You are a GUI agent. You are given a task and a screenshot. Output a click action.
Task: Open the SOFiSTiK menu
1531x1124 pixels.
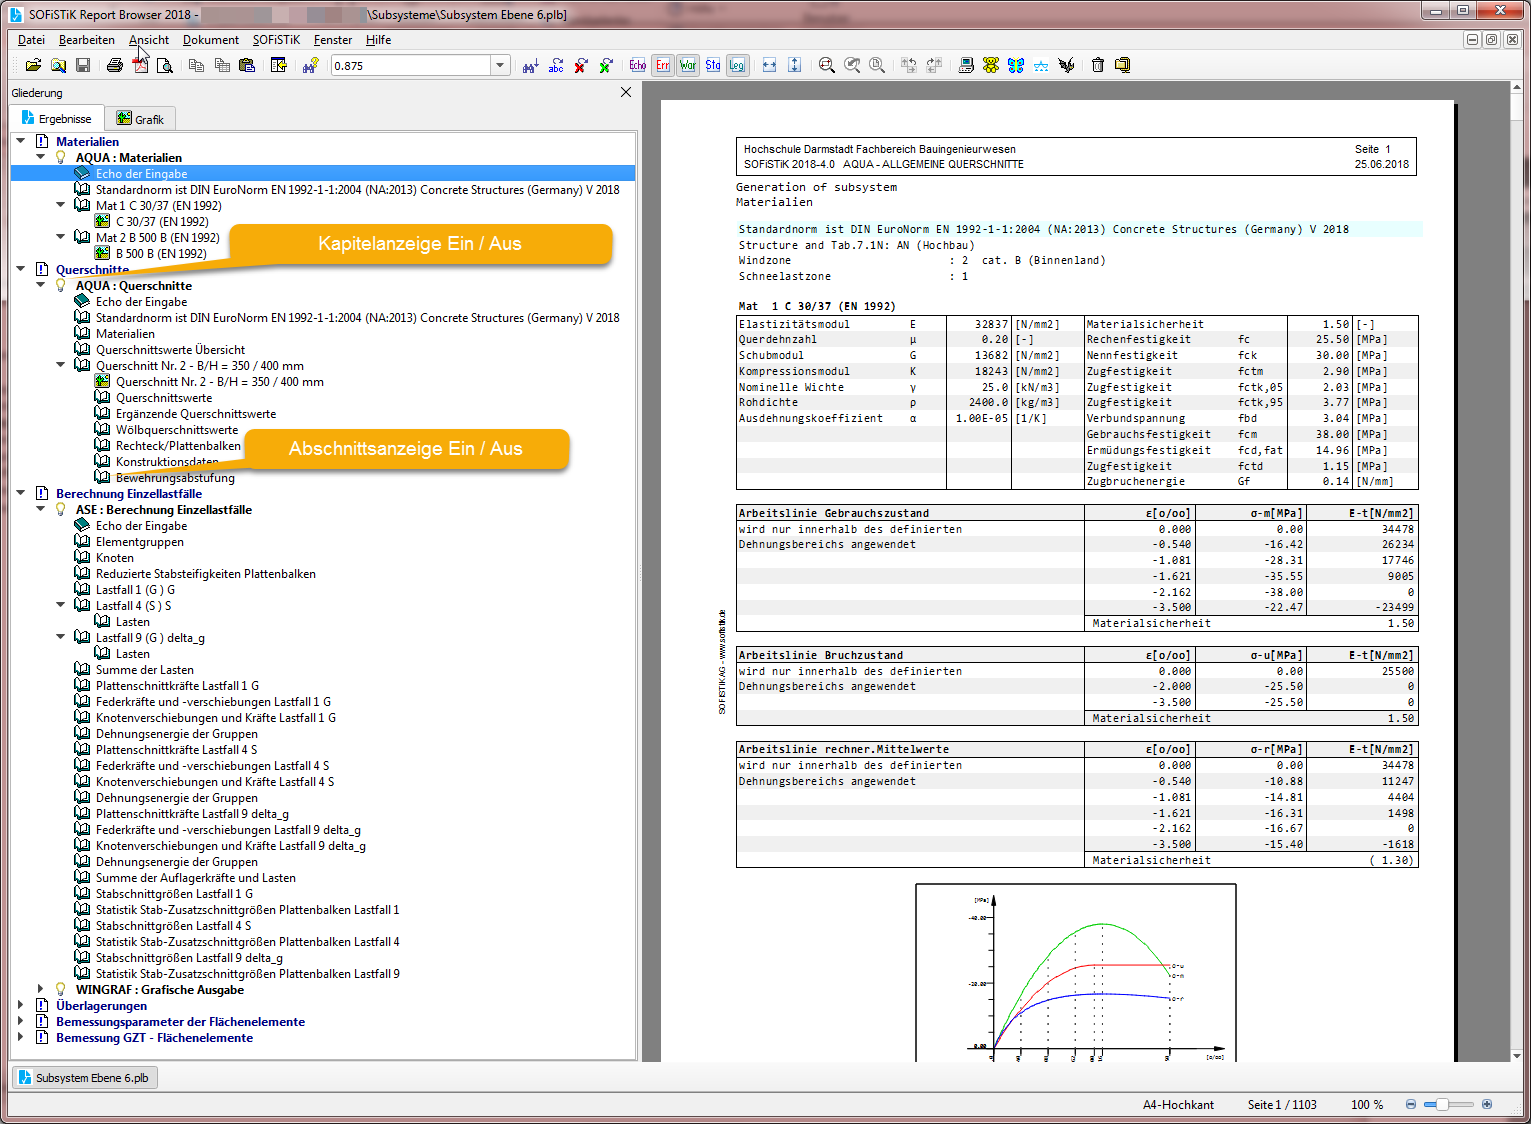point(275,40)
